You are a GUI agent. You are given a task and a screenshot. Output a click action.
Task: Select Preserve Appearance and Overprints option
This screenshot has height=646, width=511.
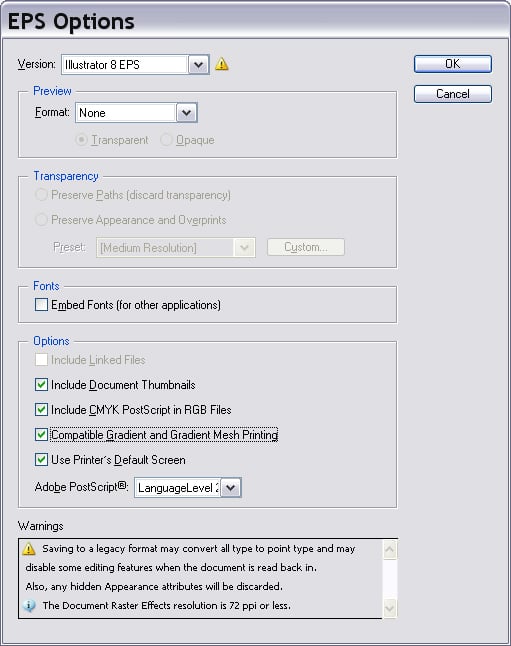[41, 220]
